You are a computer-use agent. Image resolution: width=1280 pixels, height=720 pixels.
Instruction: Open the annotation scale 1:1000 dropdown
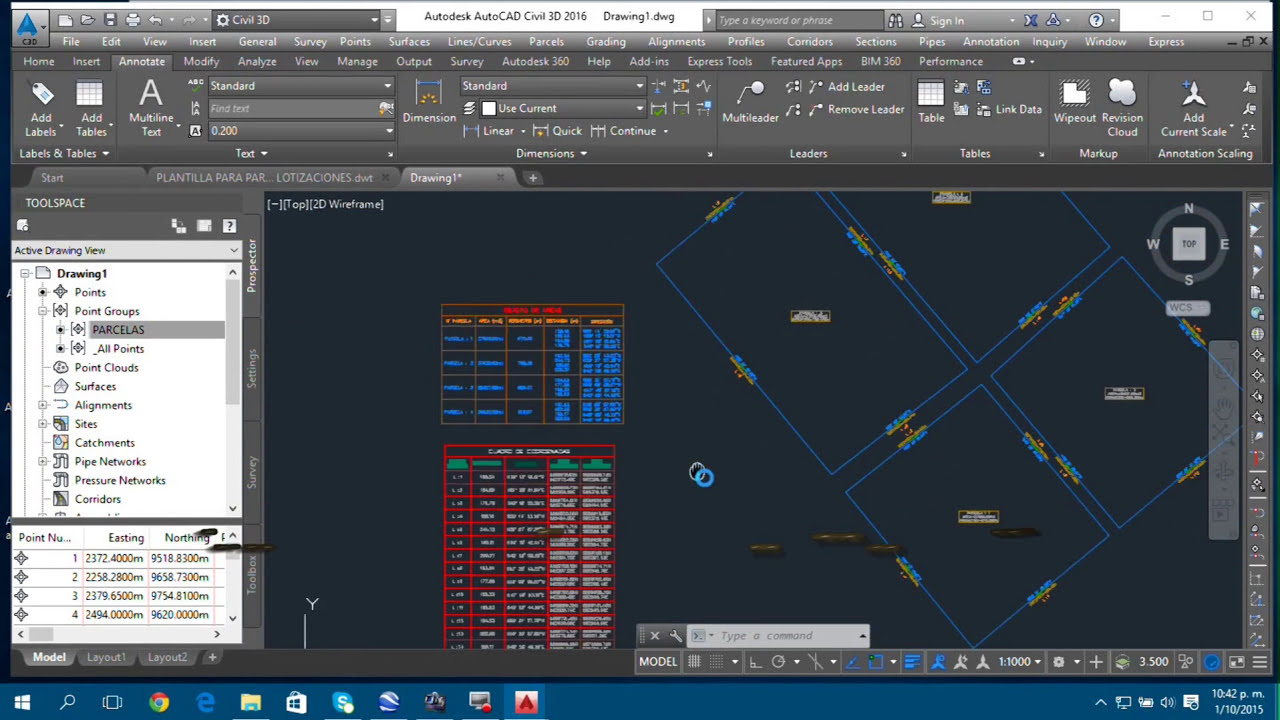click(1019, 662)
